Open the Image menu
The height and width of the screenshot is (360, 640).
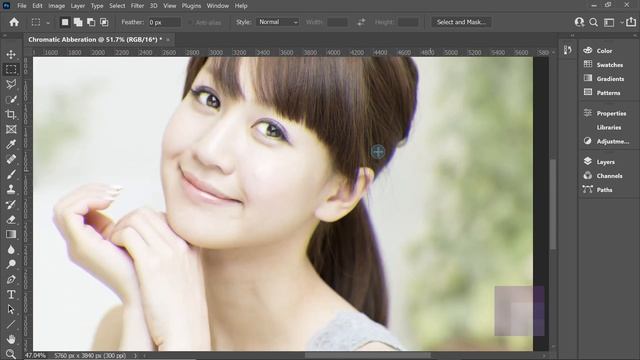(56, 6)
